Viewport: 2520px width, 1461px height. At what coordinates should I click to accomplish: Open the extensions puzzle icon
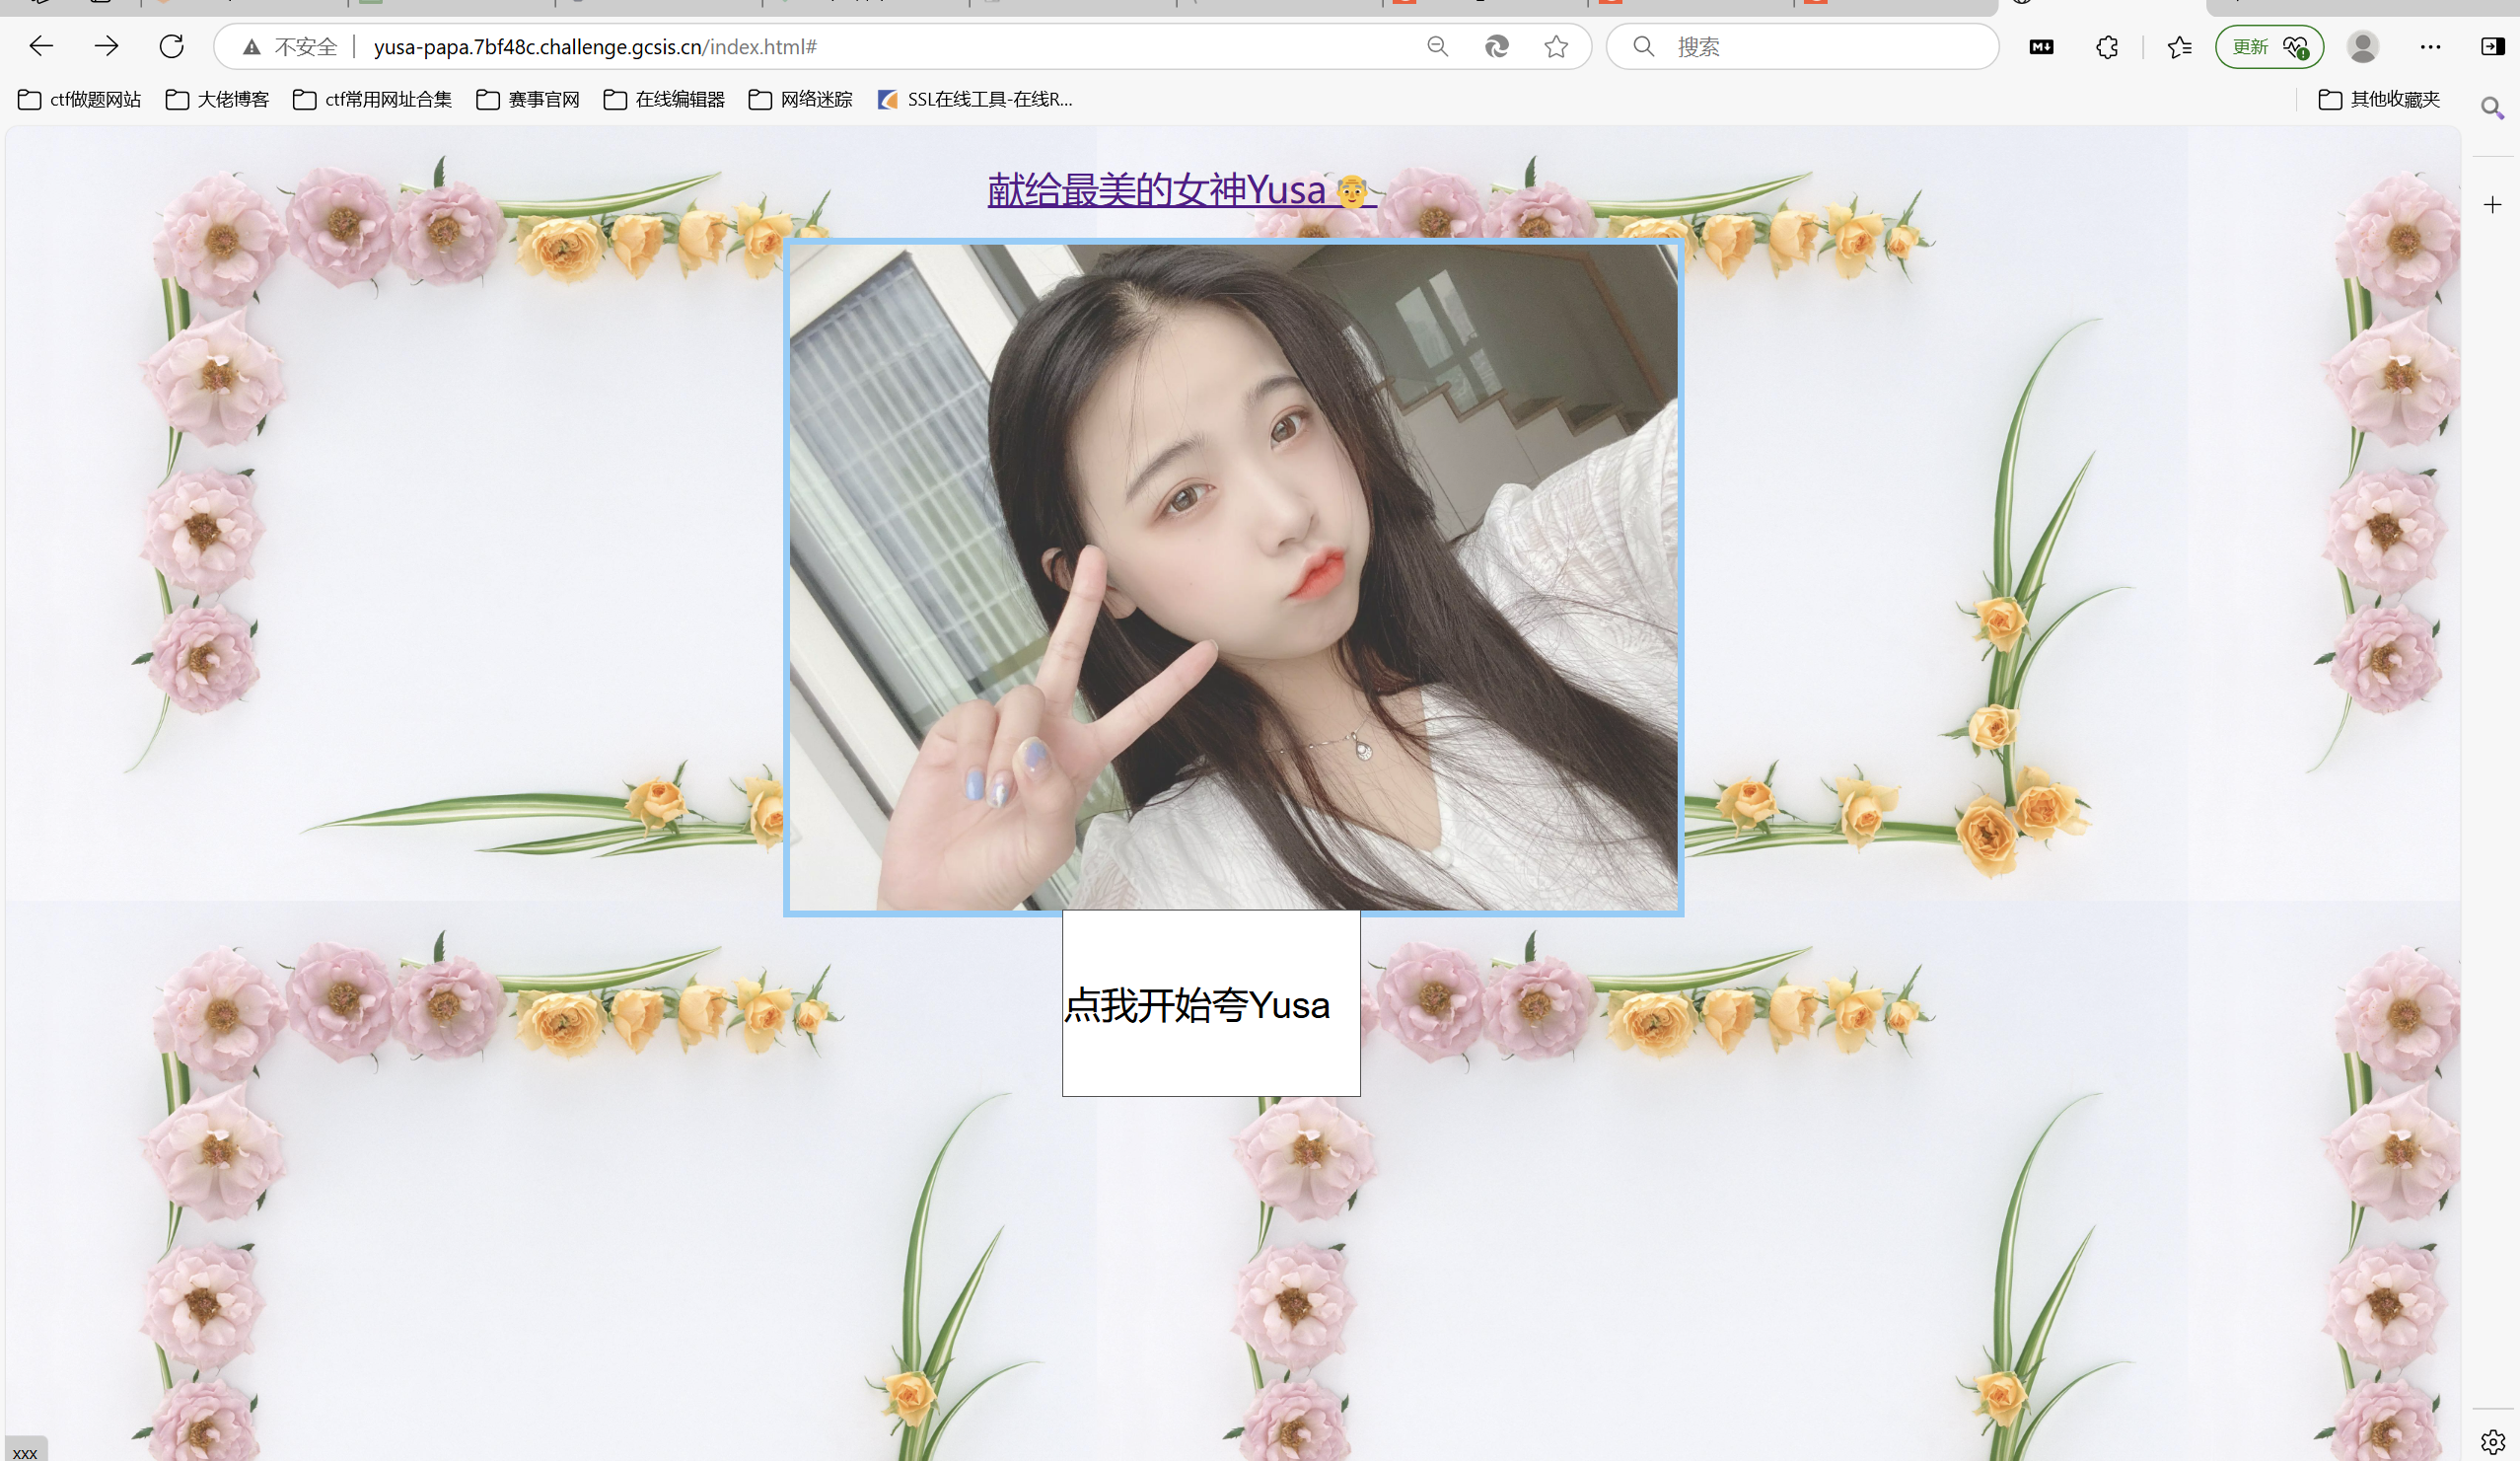2107,46
